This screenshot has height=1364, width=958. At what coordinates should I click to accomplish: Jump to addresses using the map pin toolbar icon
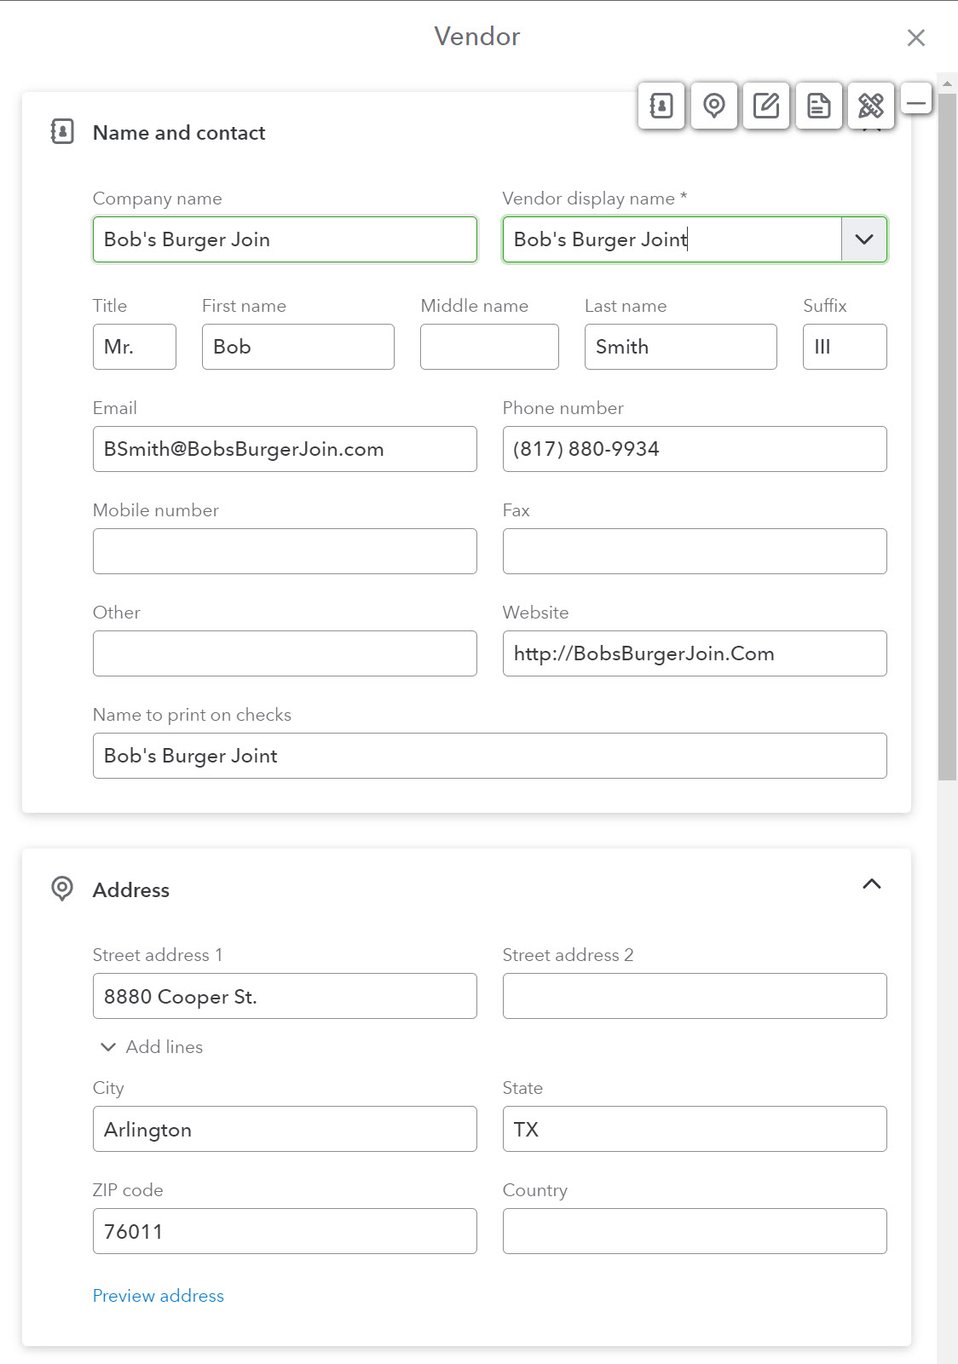(714, 105)
